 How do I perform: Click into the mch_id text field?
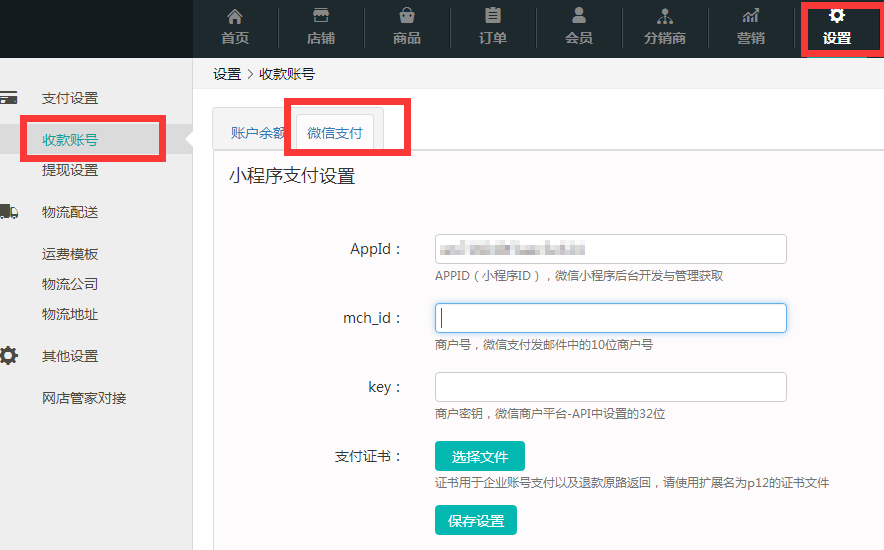610,318
